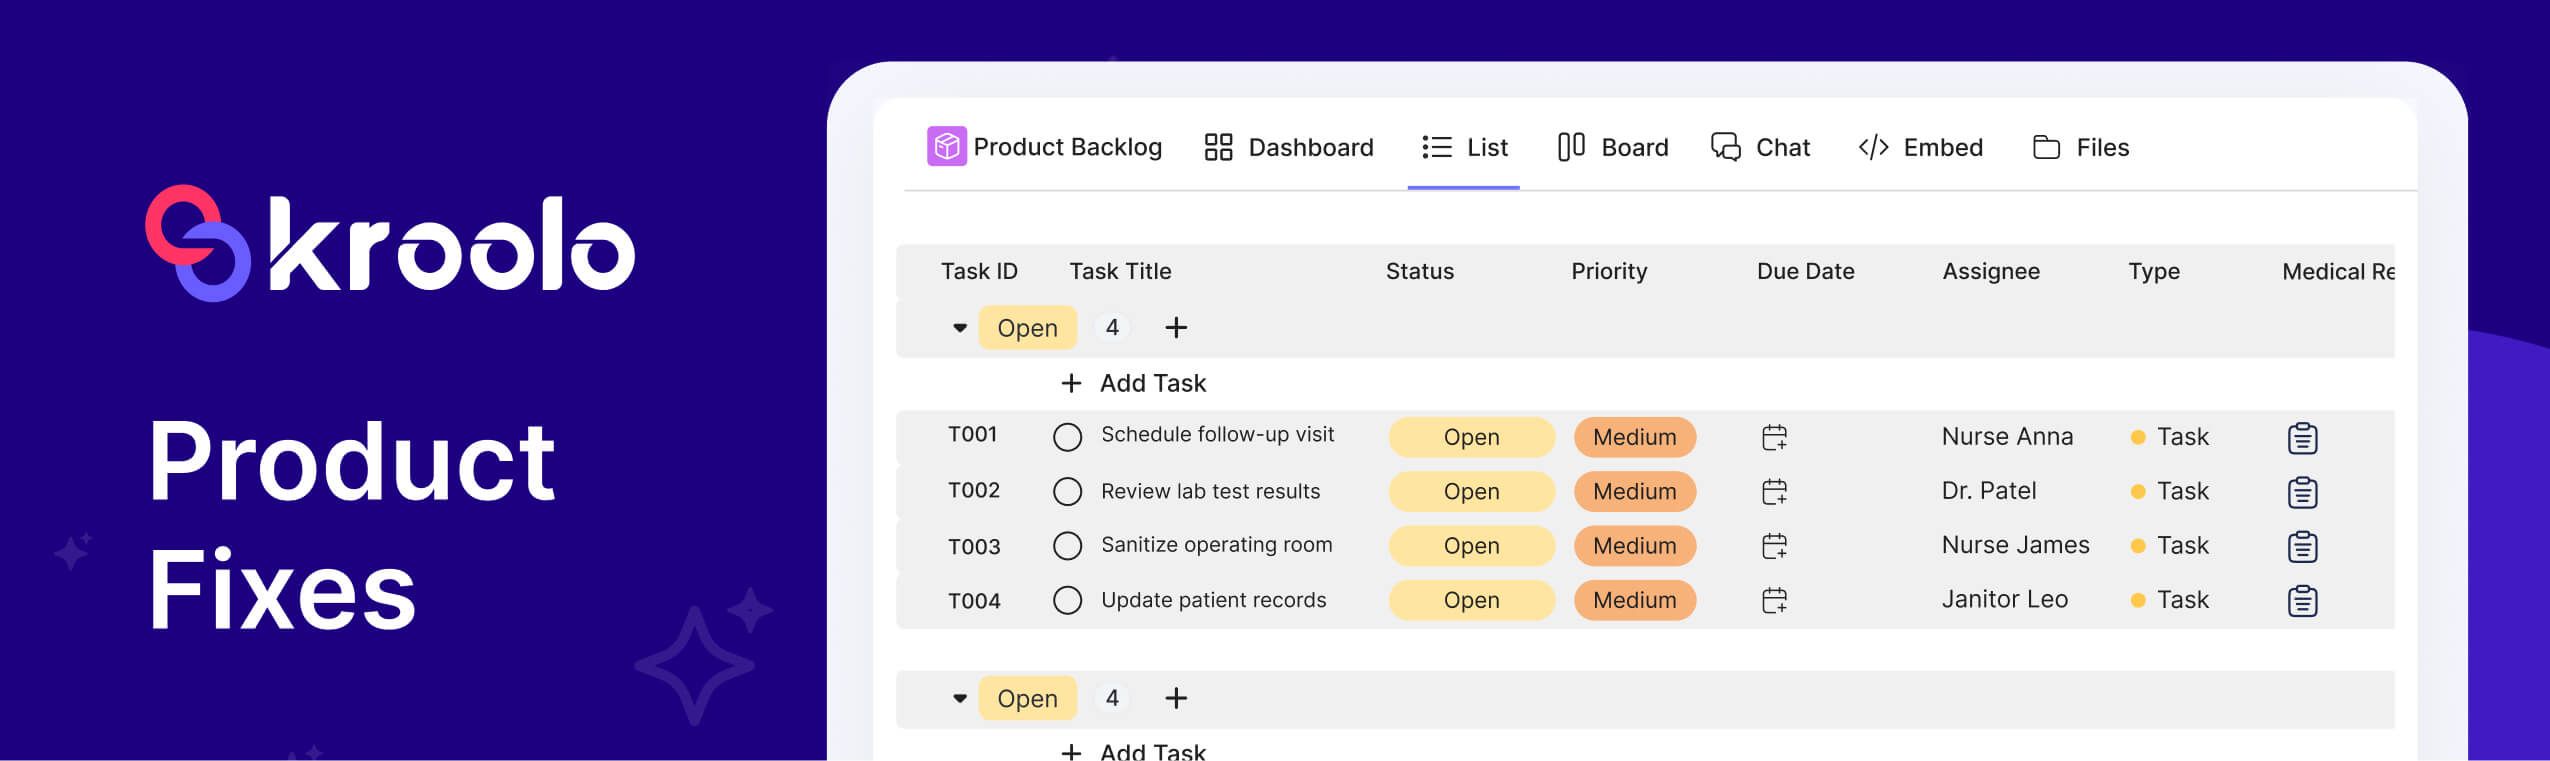Click count badge 4 in second group
The width and height of the screenshot is (2550, 761).
click(1112, 698)
